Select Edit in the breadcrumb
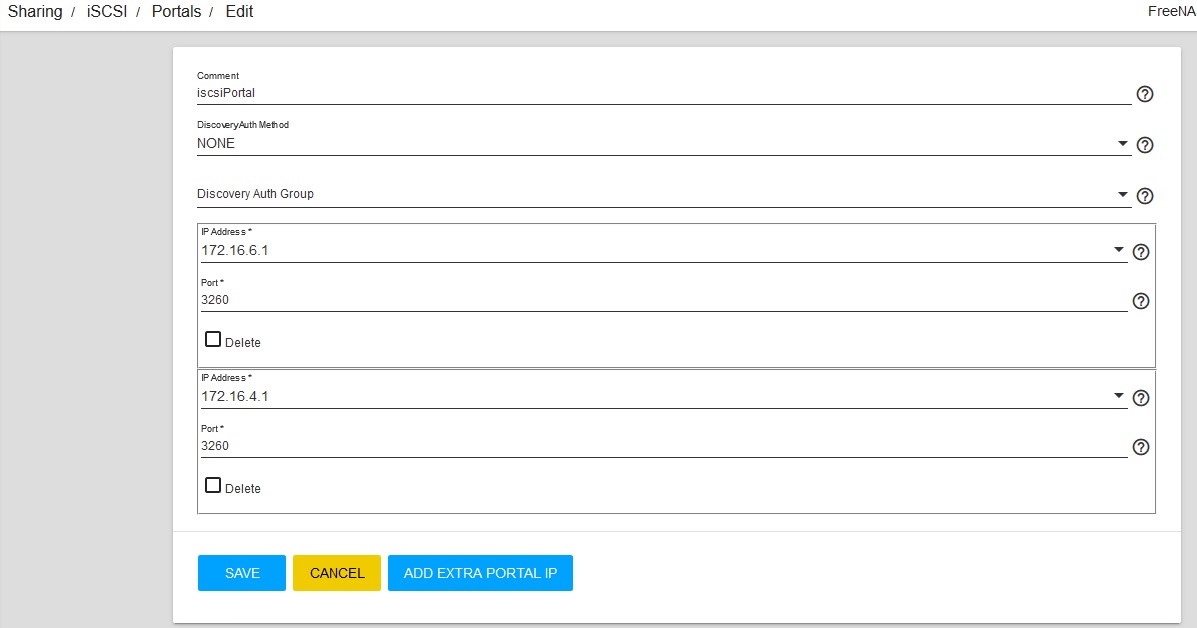Image resolution: width=1197 pixels, height=628 pixels. point(239,11)
